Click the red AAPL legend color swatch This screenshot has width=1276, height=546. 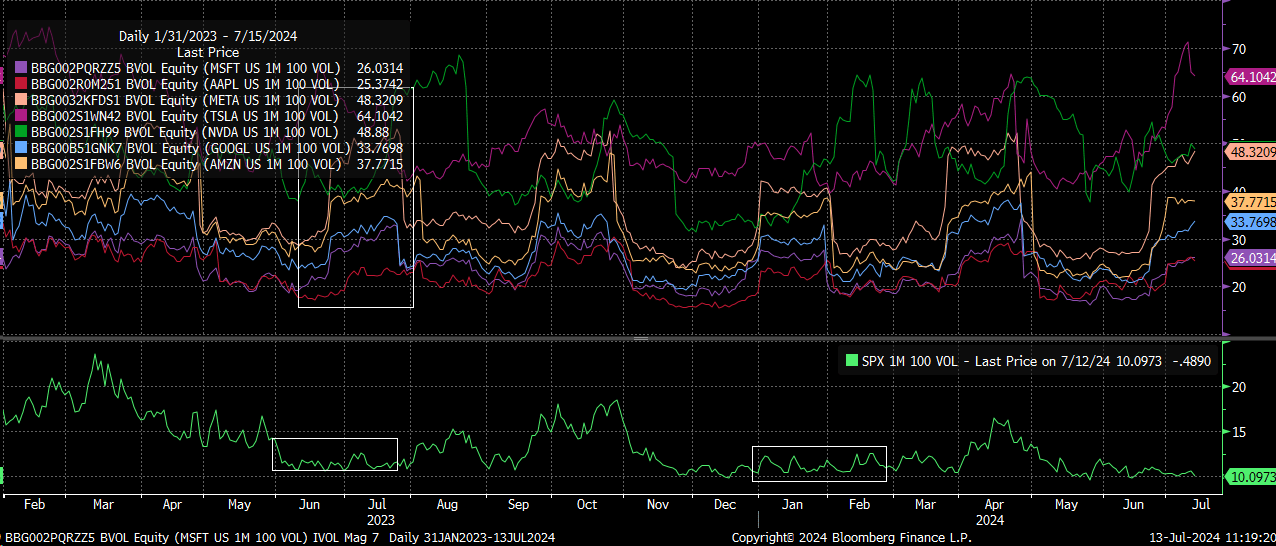point(21,84)
